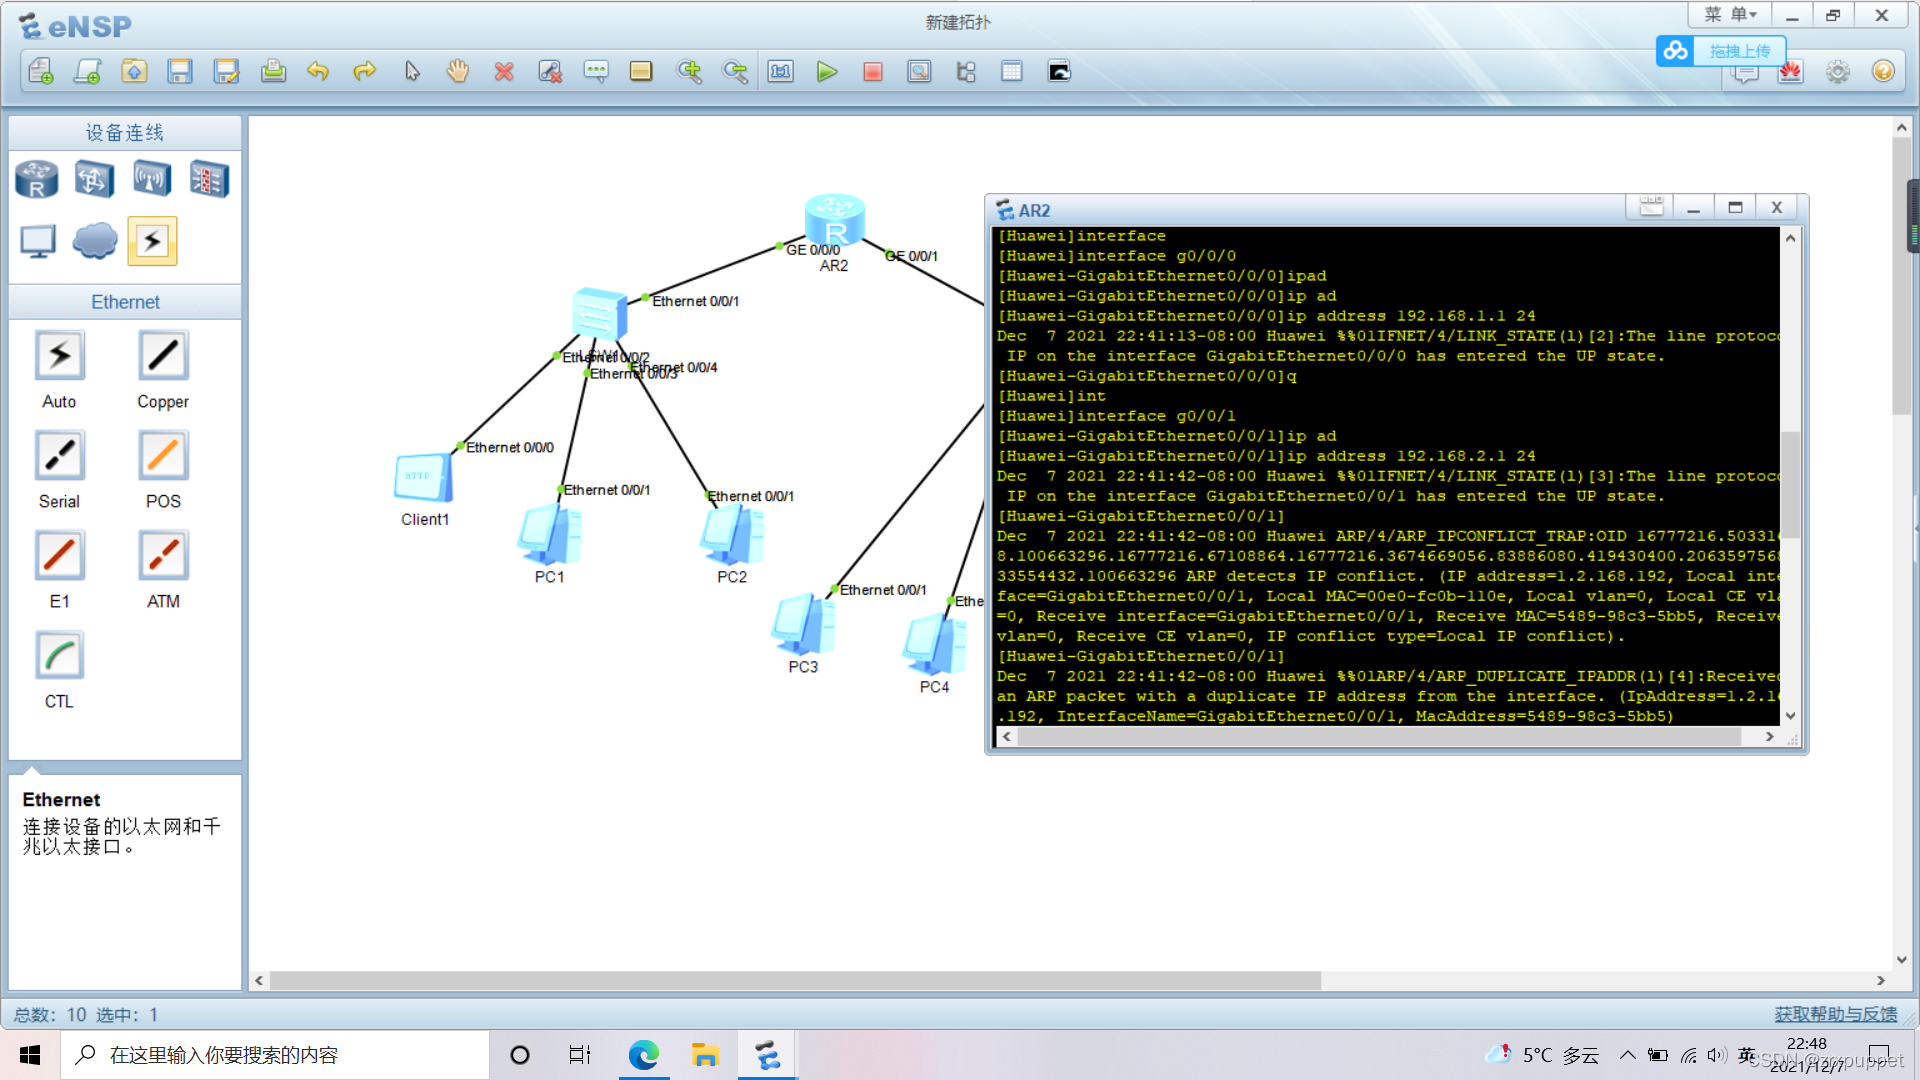This screenshot has width=1920, height=1080.
Task: Click the New Sample Topology icon
Action: pyautogui.click(x=88, y=71)
